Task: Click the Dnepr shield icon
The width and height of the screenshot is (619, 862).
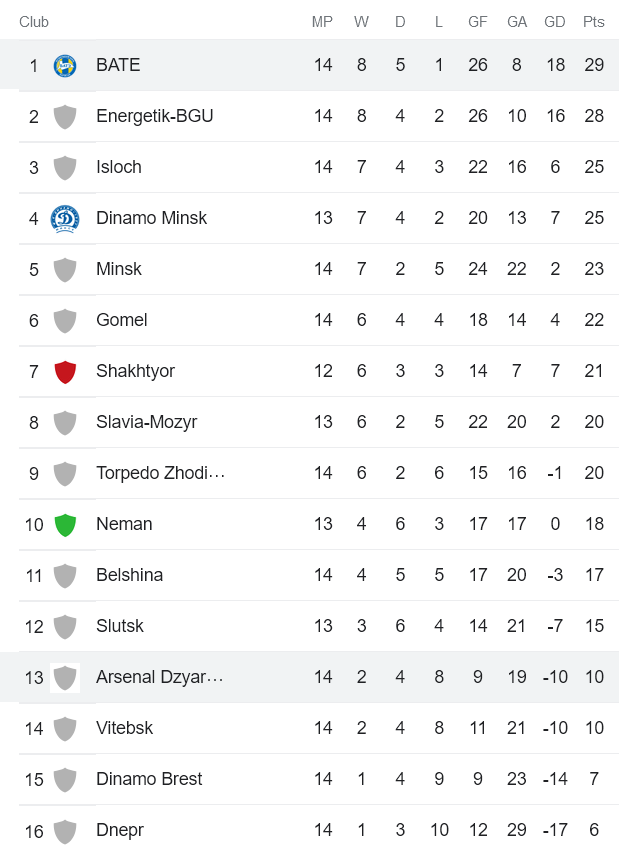Action: [x=65, y=830]
